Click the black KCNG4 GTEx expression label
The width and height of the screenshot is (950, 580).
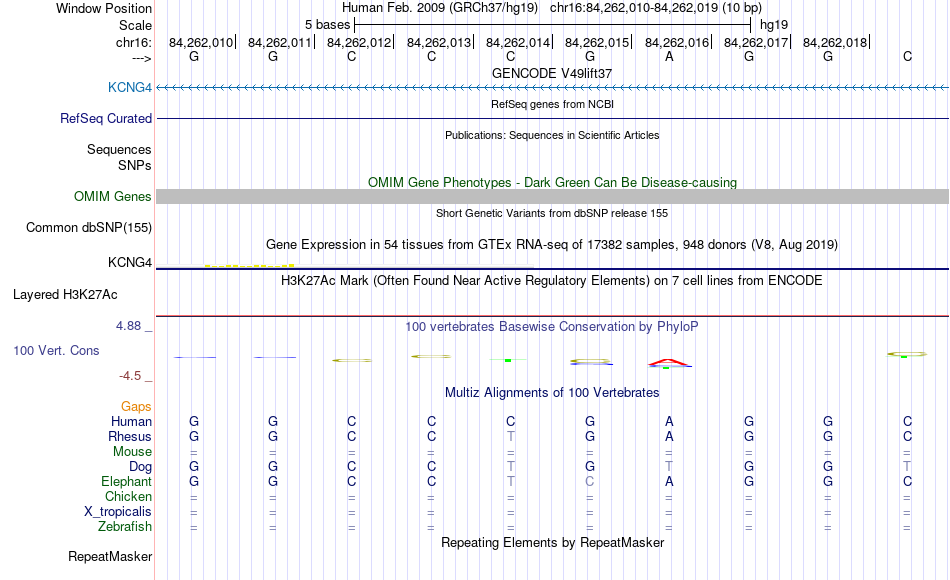[x=130, y=262]
